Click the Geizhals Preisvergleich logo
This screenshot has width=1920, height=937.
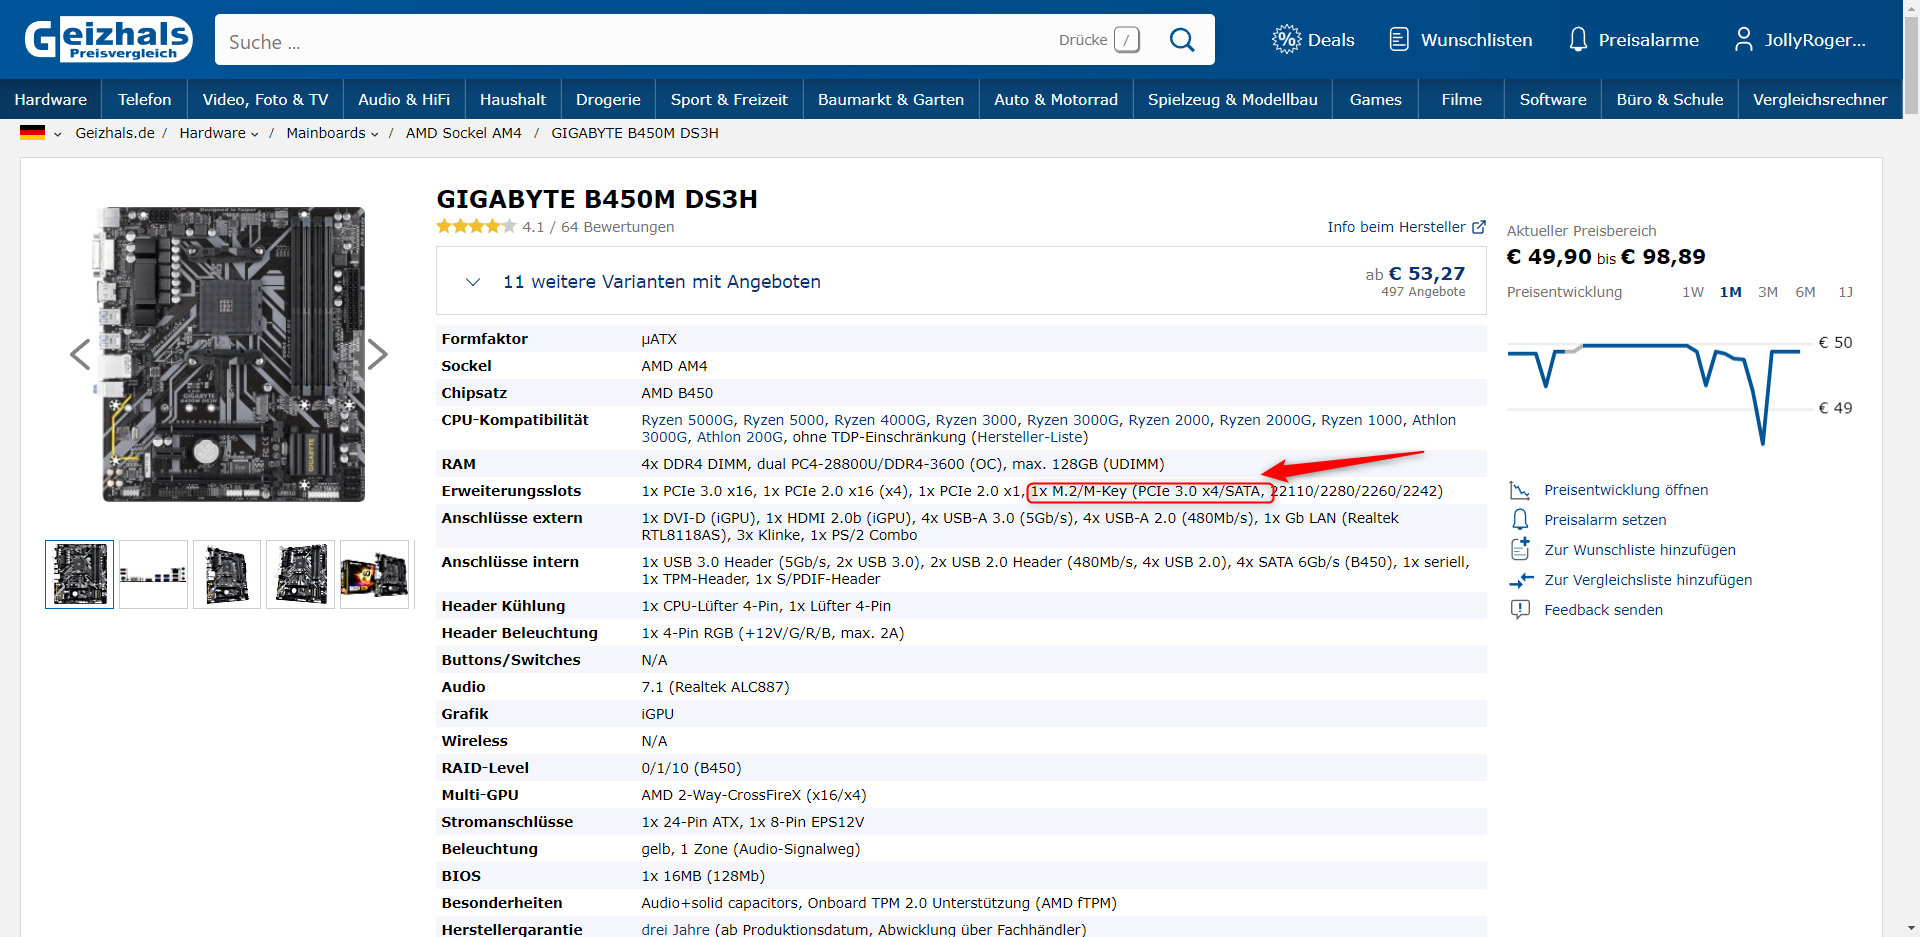[x=108, y=40]
